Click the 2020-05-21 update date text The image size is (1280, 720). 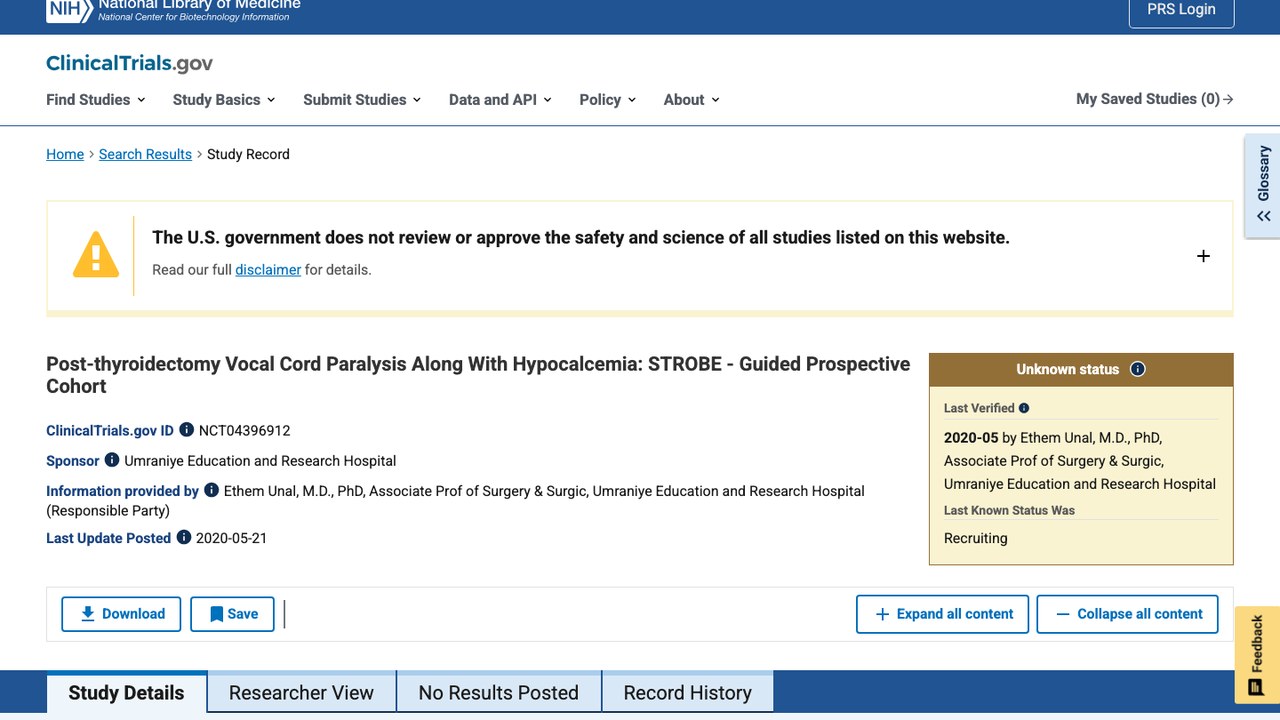click(232, 538)
